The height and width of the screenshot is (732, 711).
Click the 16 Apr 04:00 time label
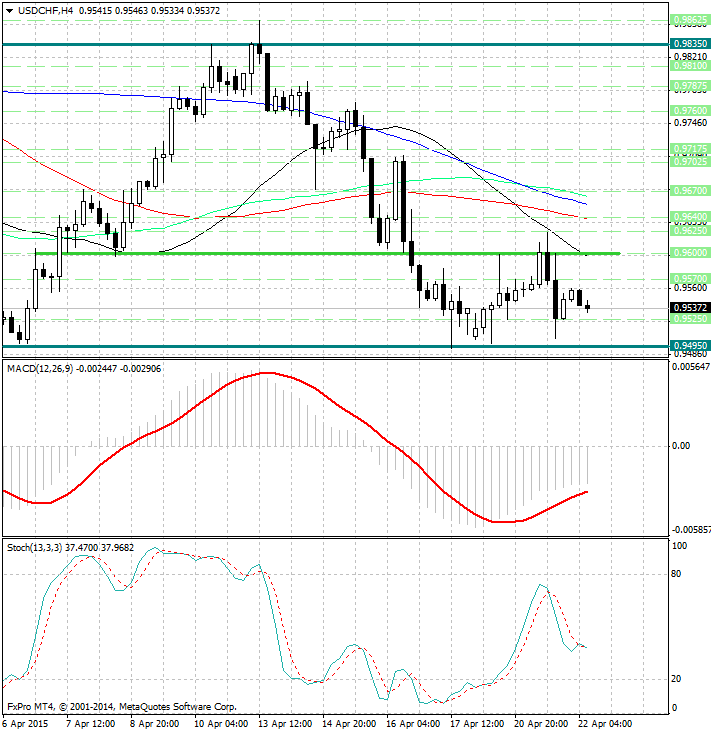pyautogui.click(x=413, y=724)
